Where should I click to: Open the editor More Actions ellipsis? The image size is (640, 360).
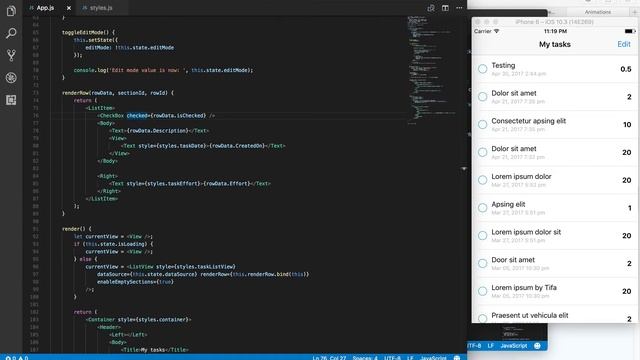coord(459,8)
